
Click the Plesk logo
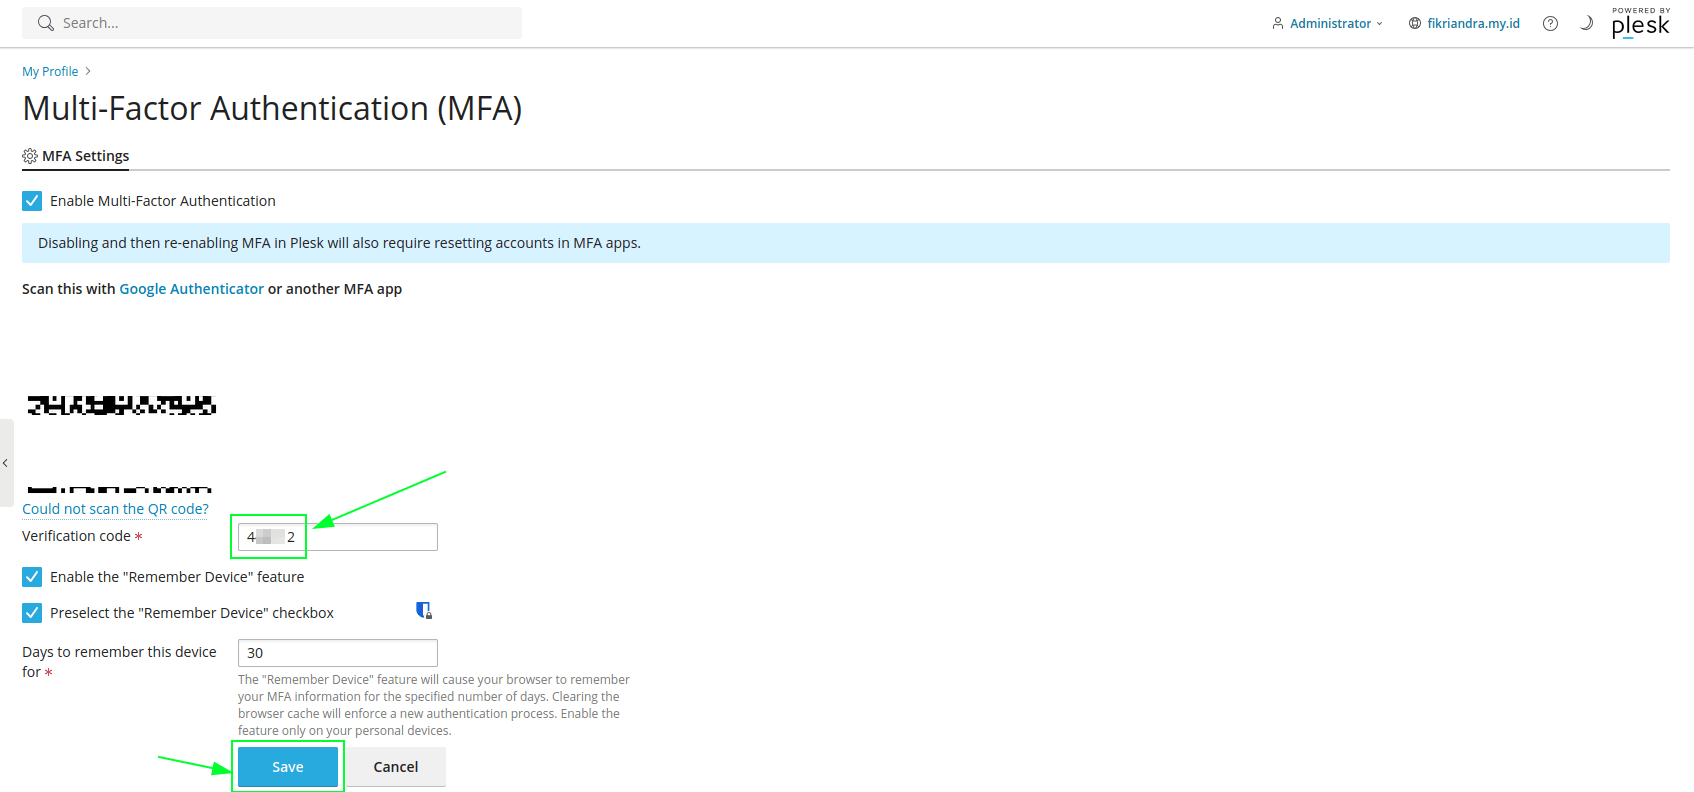tap(1640, 24)
